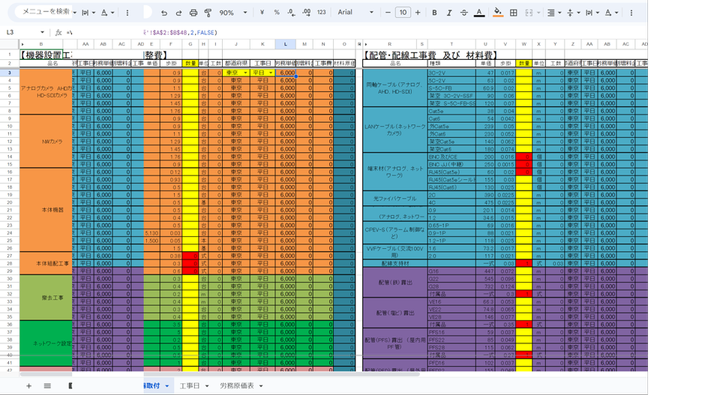Image resolution: width=720 pixels, height=395 pixels.
Task: Open the borders tool
Action: click(514, 13)
